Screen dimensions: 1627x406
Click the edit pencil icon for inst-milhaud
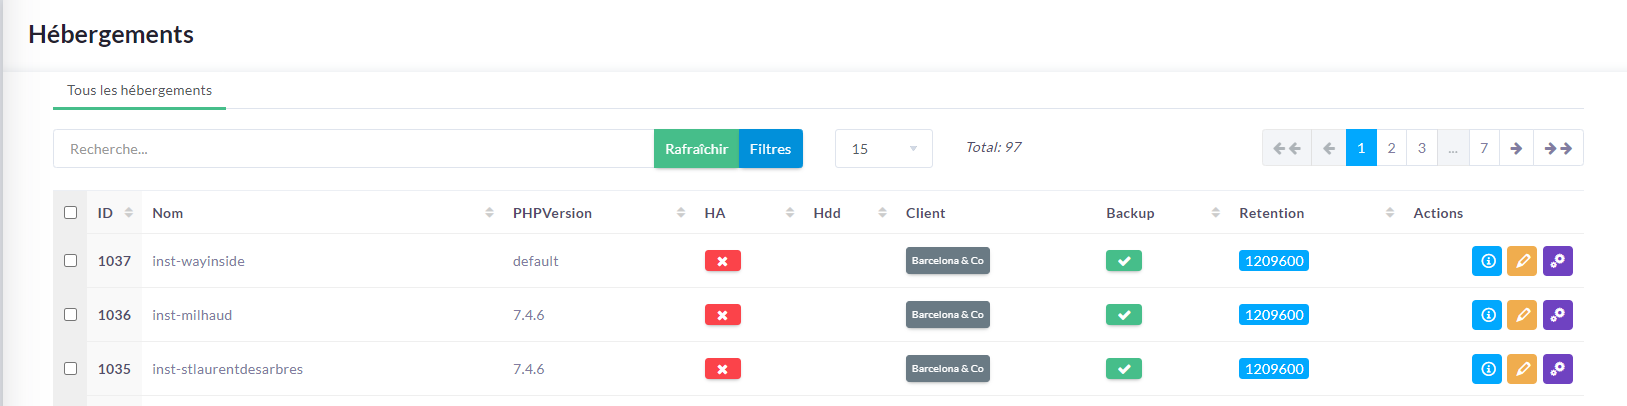coord(1521,315)
